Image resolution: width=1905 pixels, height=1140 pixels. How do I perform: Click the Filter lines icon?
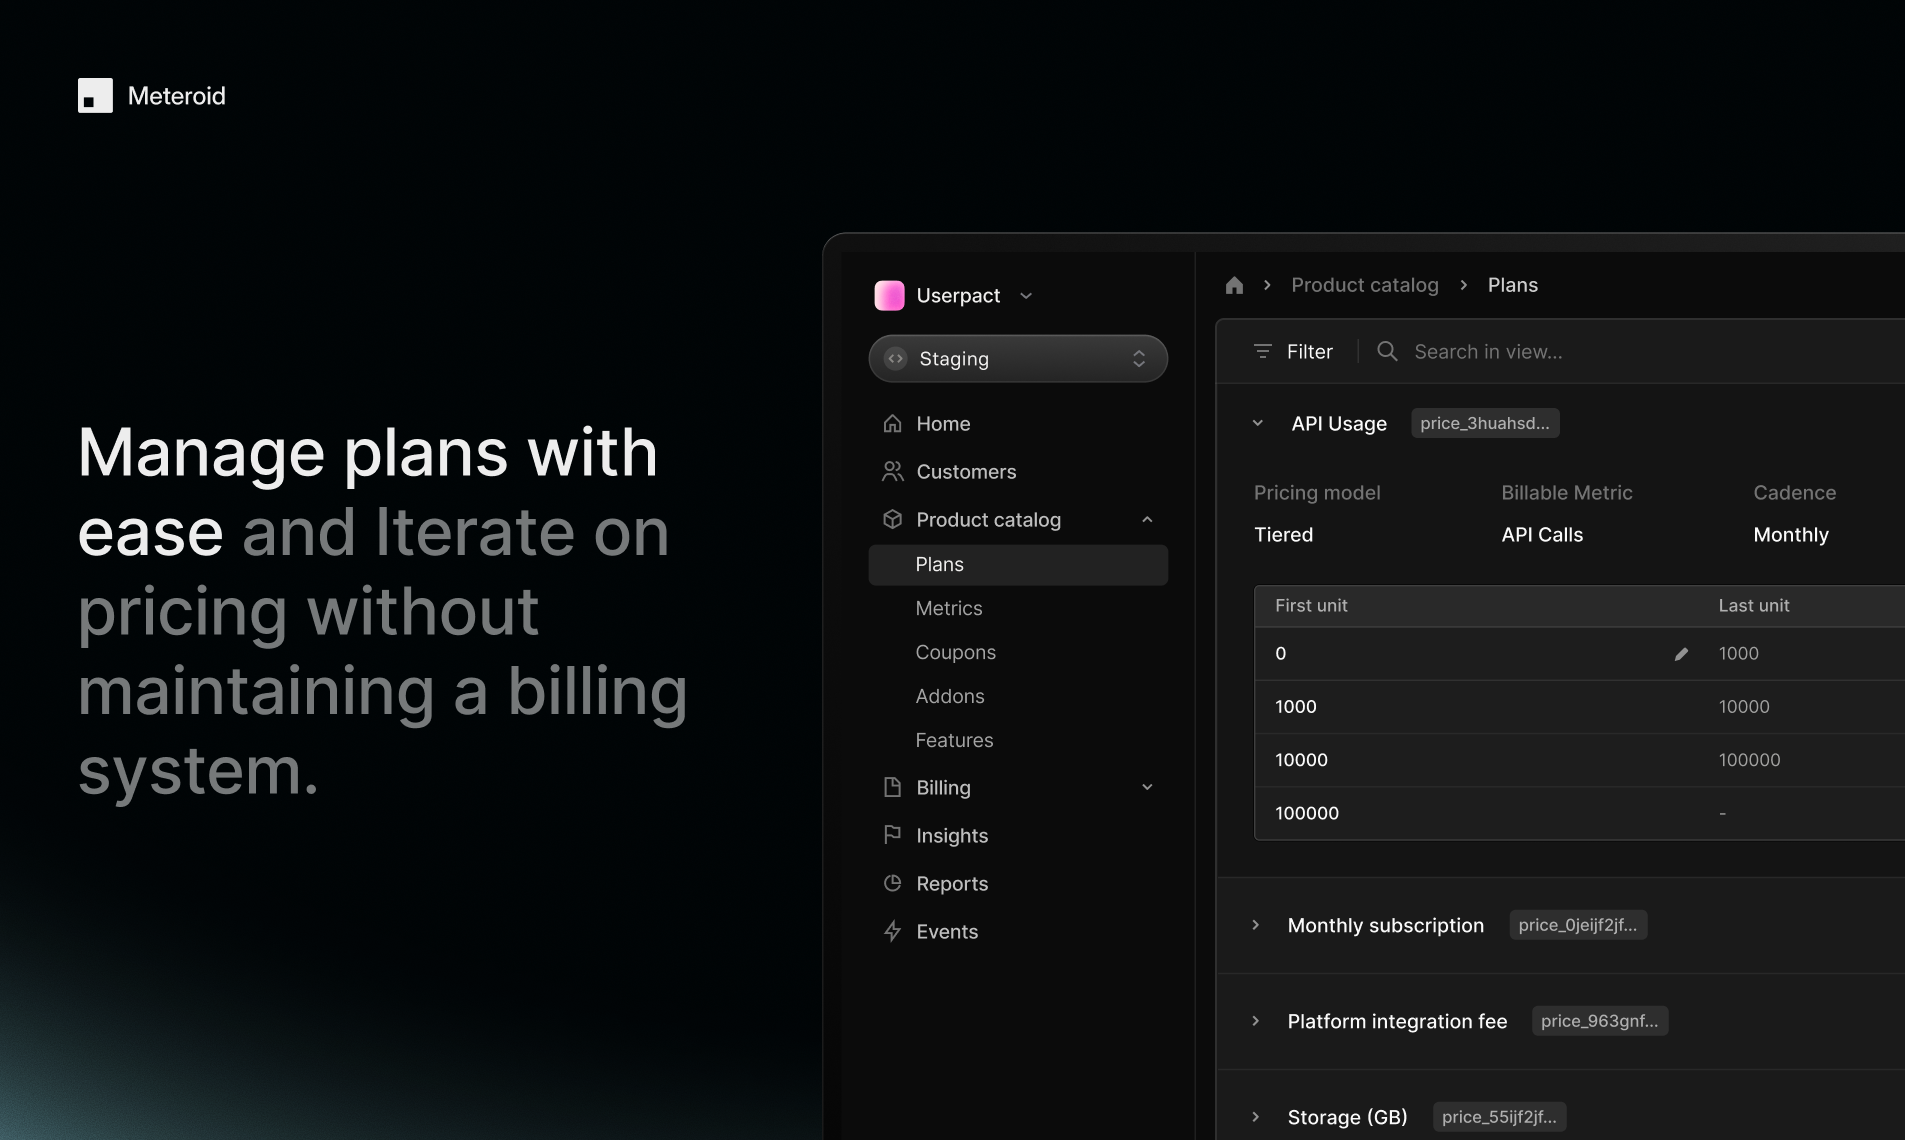1262,351
